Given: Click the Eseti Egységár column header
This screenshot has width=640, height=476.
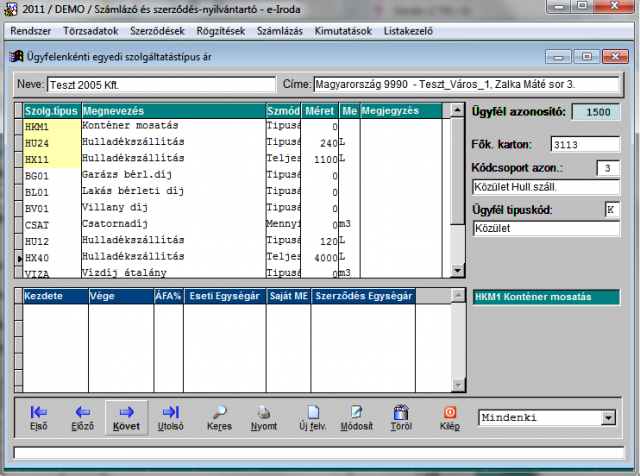Looking at the screenshot, I should click(224, 297).
